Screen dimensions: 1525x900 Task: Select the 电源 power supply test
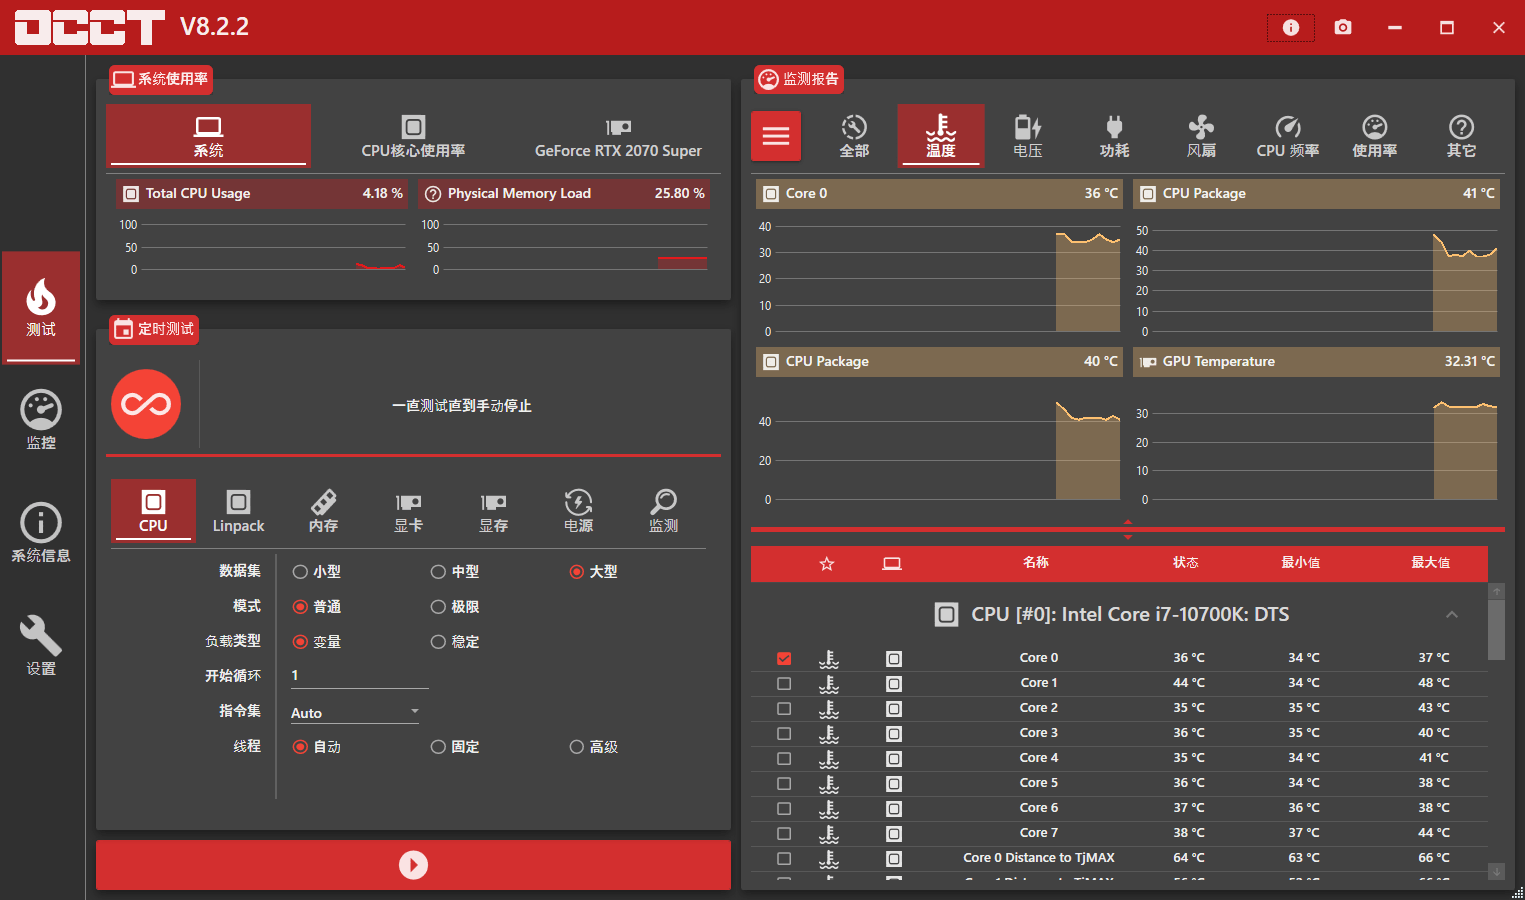tap(578, 510)
